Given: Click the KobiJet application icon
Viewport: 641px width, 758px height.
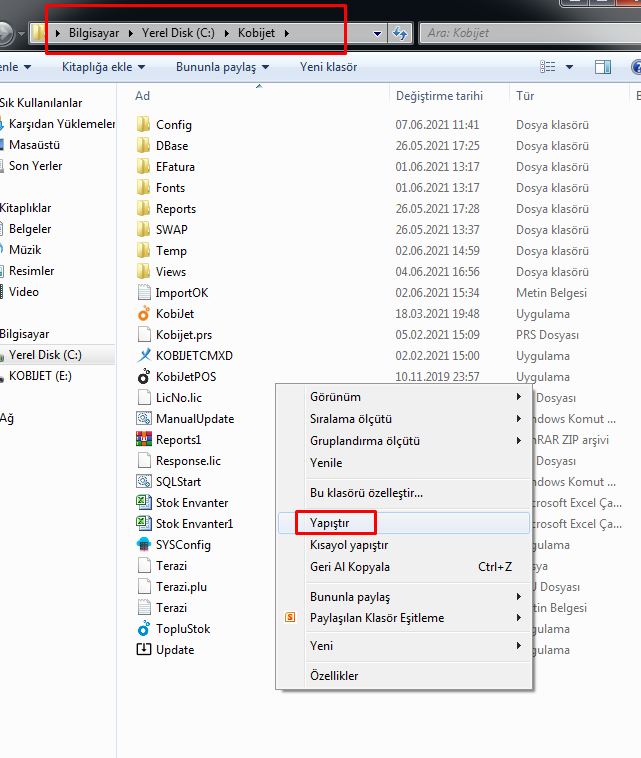Looking at the screenshot, I should (144, 314).
